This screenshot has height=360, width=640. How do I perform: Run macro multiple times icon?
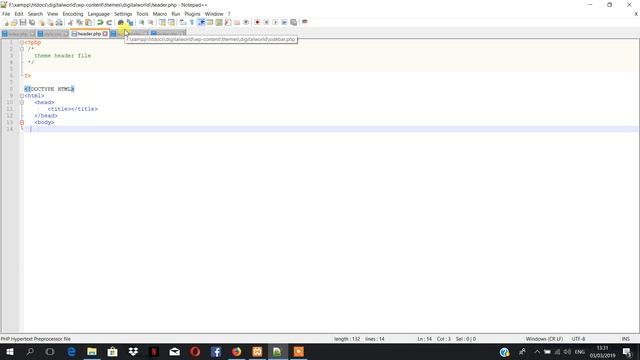[x=284, y=22]
